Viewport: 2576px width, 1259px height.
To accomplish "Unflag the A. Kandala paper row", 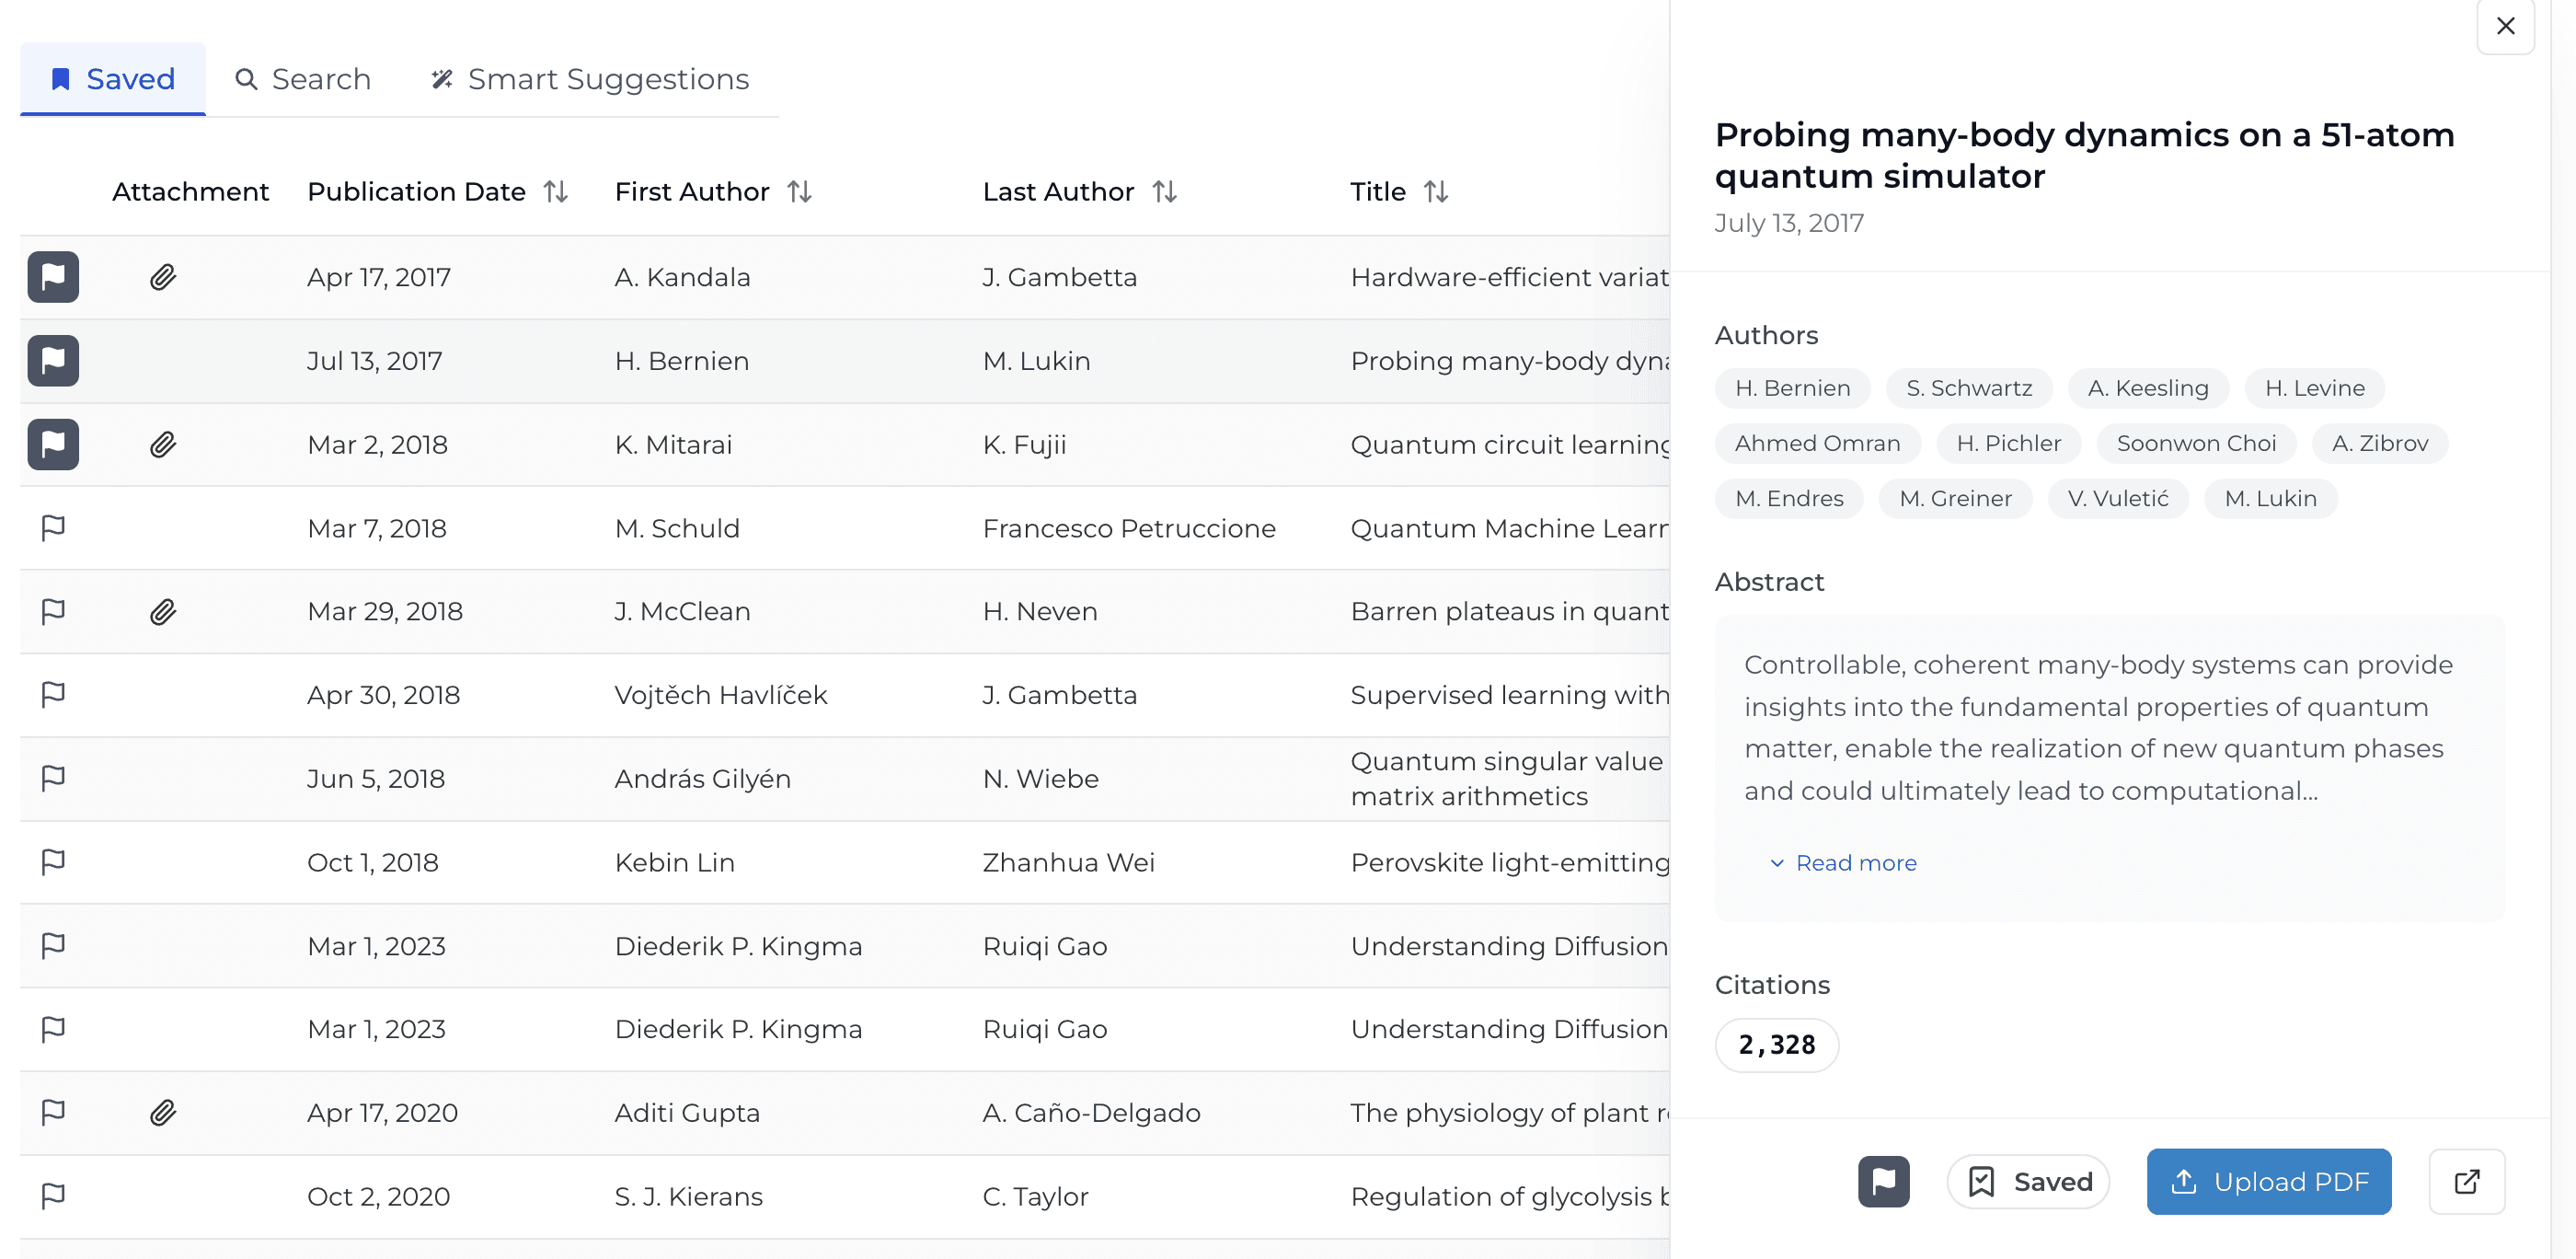I will 53,277.
